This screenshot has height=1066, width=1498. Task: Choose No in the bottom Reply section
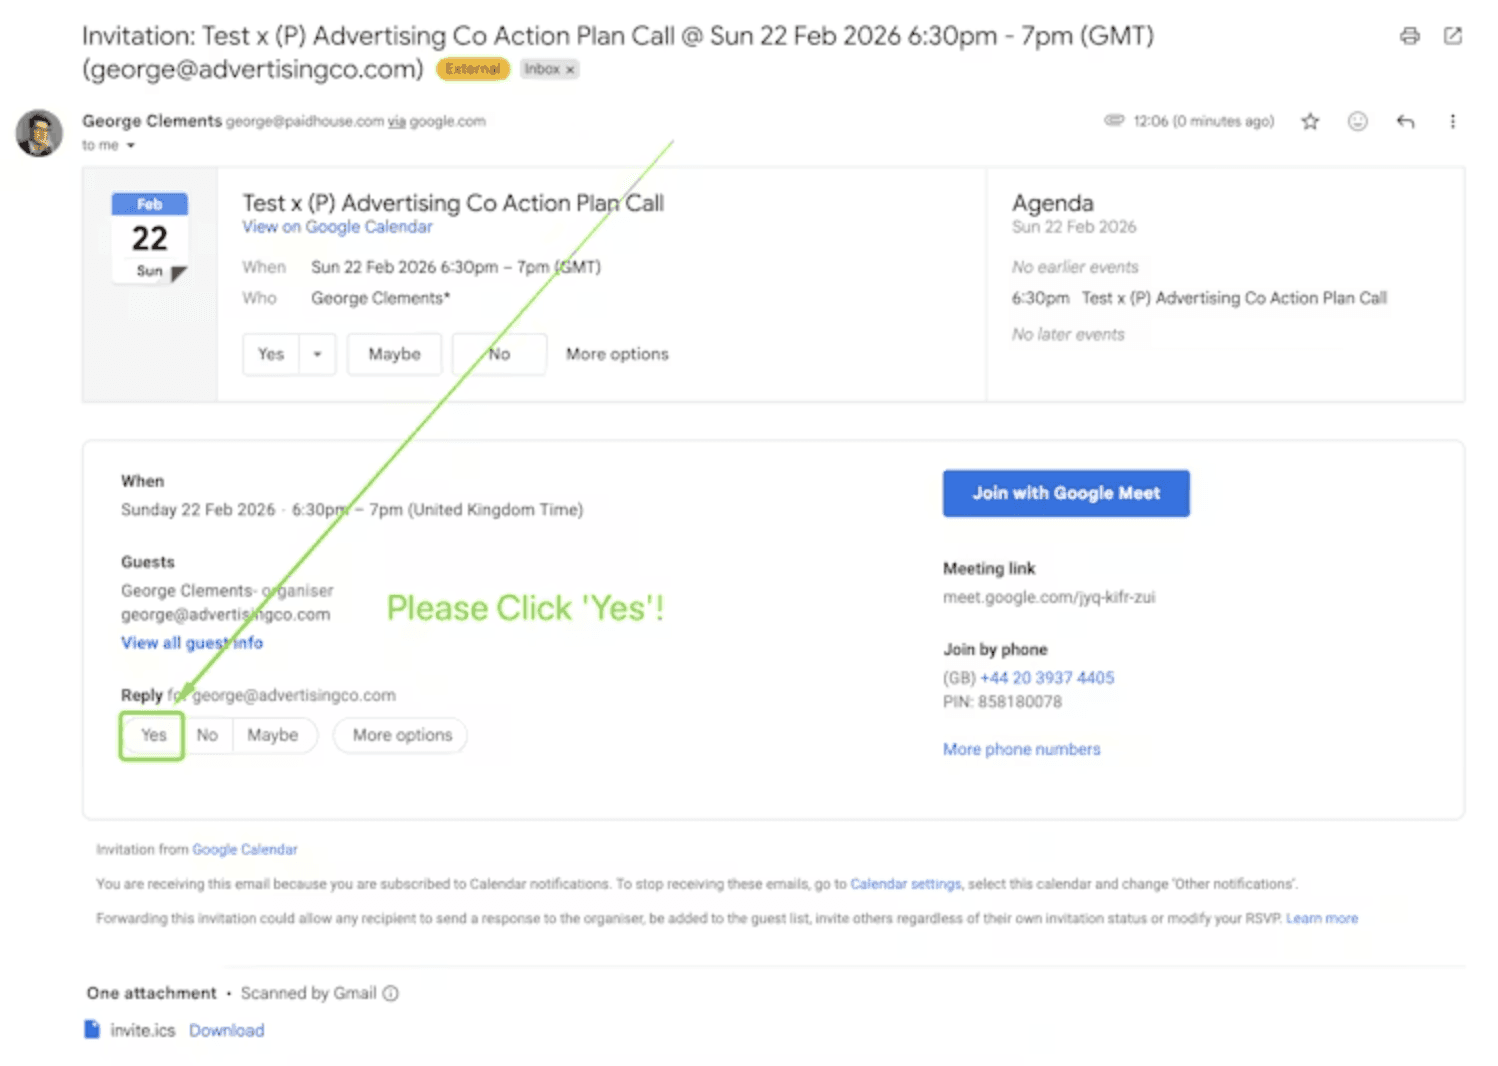coord(207,735)
